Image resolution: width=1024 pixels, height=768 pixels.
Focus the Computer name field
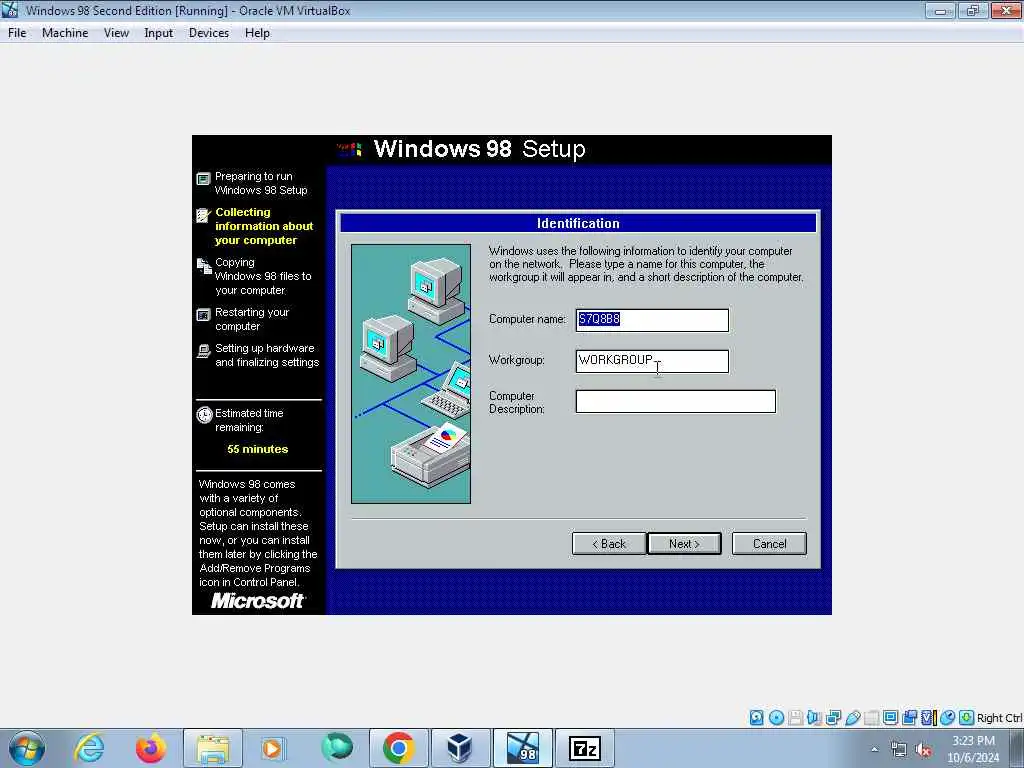pos(652,320)
